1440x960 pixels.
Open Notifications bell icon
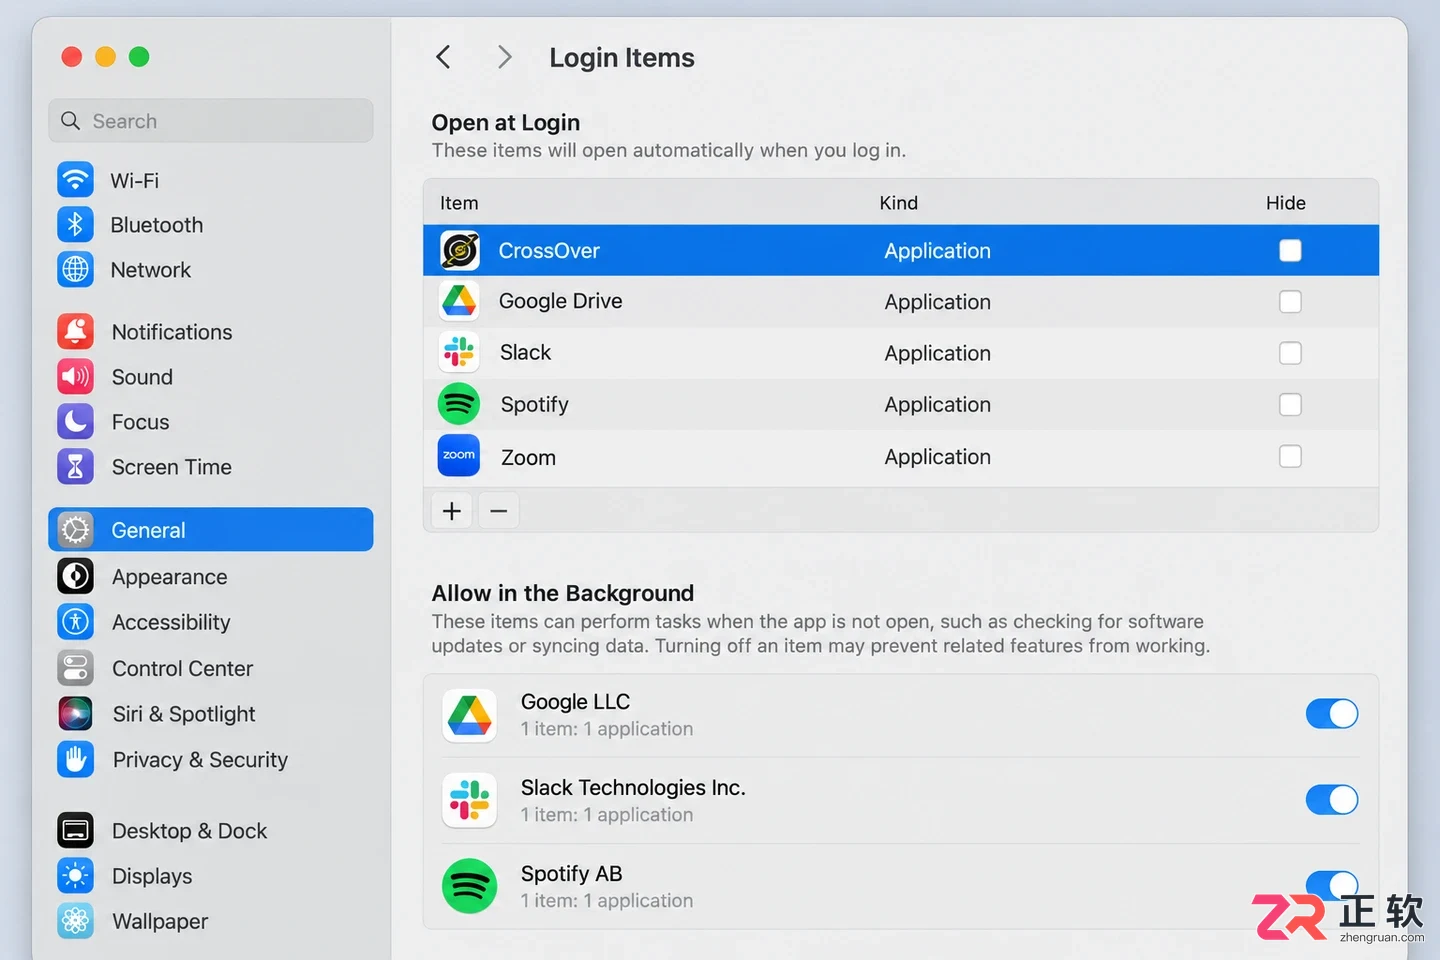click(75, 332)
